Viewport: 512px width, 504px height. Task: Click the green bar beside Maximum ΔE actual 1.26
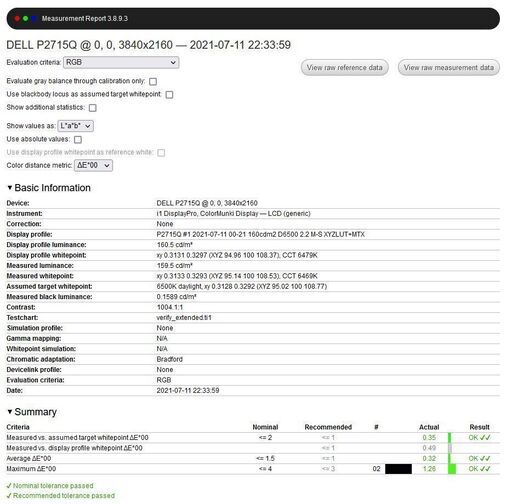click(x=452, y=469)
